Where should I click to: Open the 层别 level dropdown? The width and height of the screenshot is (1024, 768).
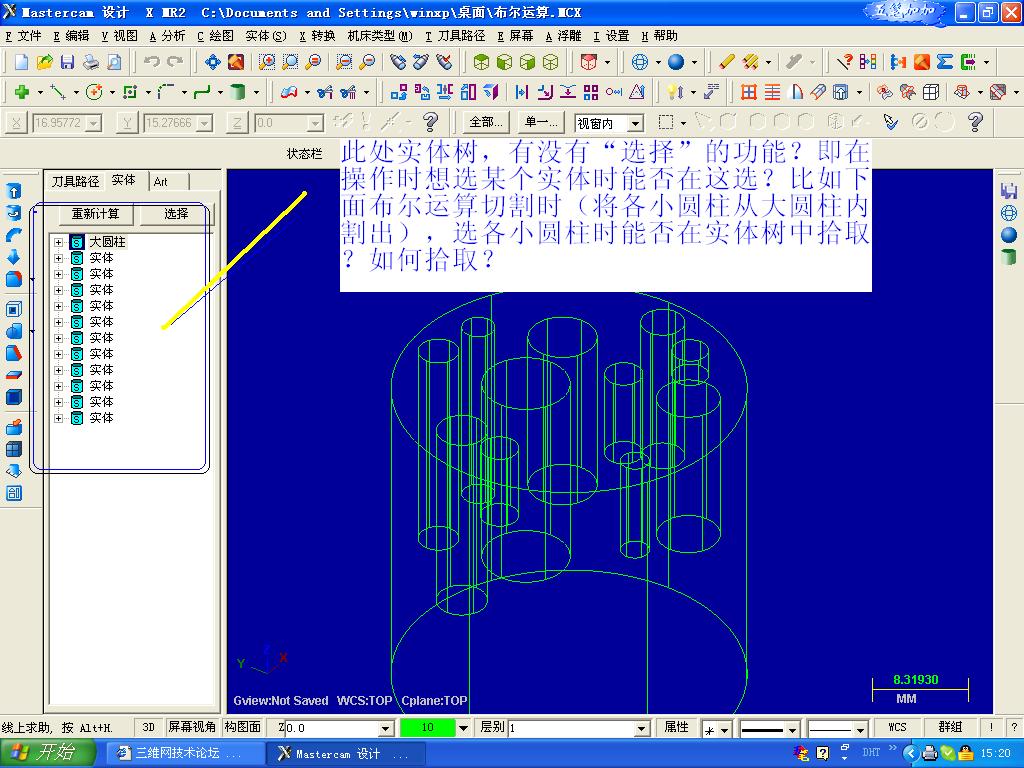point(642,728)
